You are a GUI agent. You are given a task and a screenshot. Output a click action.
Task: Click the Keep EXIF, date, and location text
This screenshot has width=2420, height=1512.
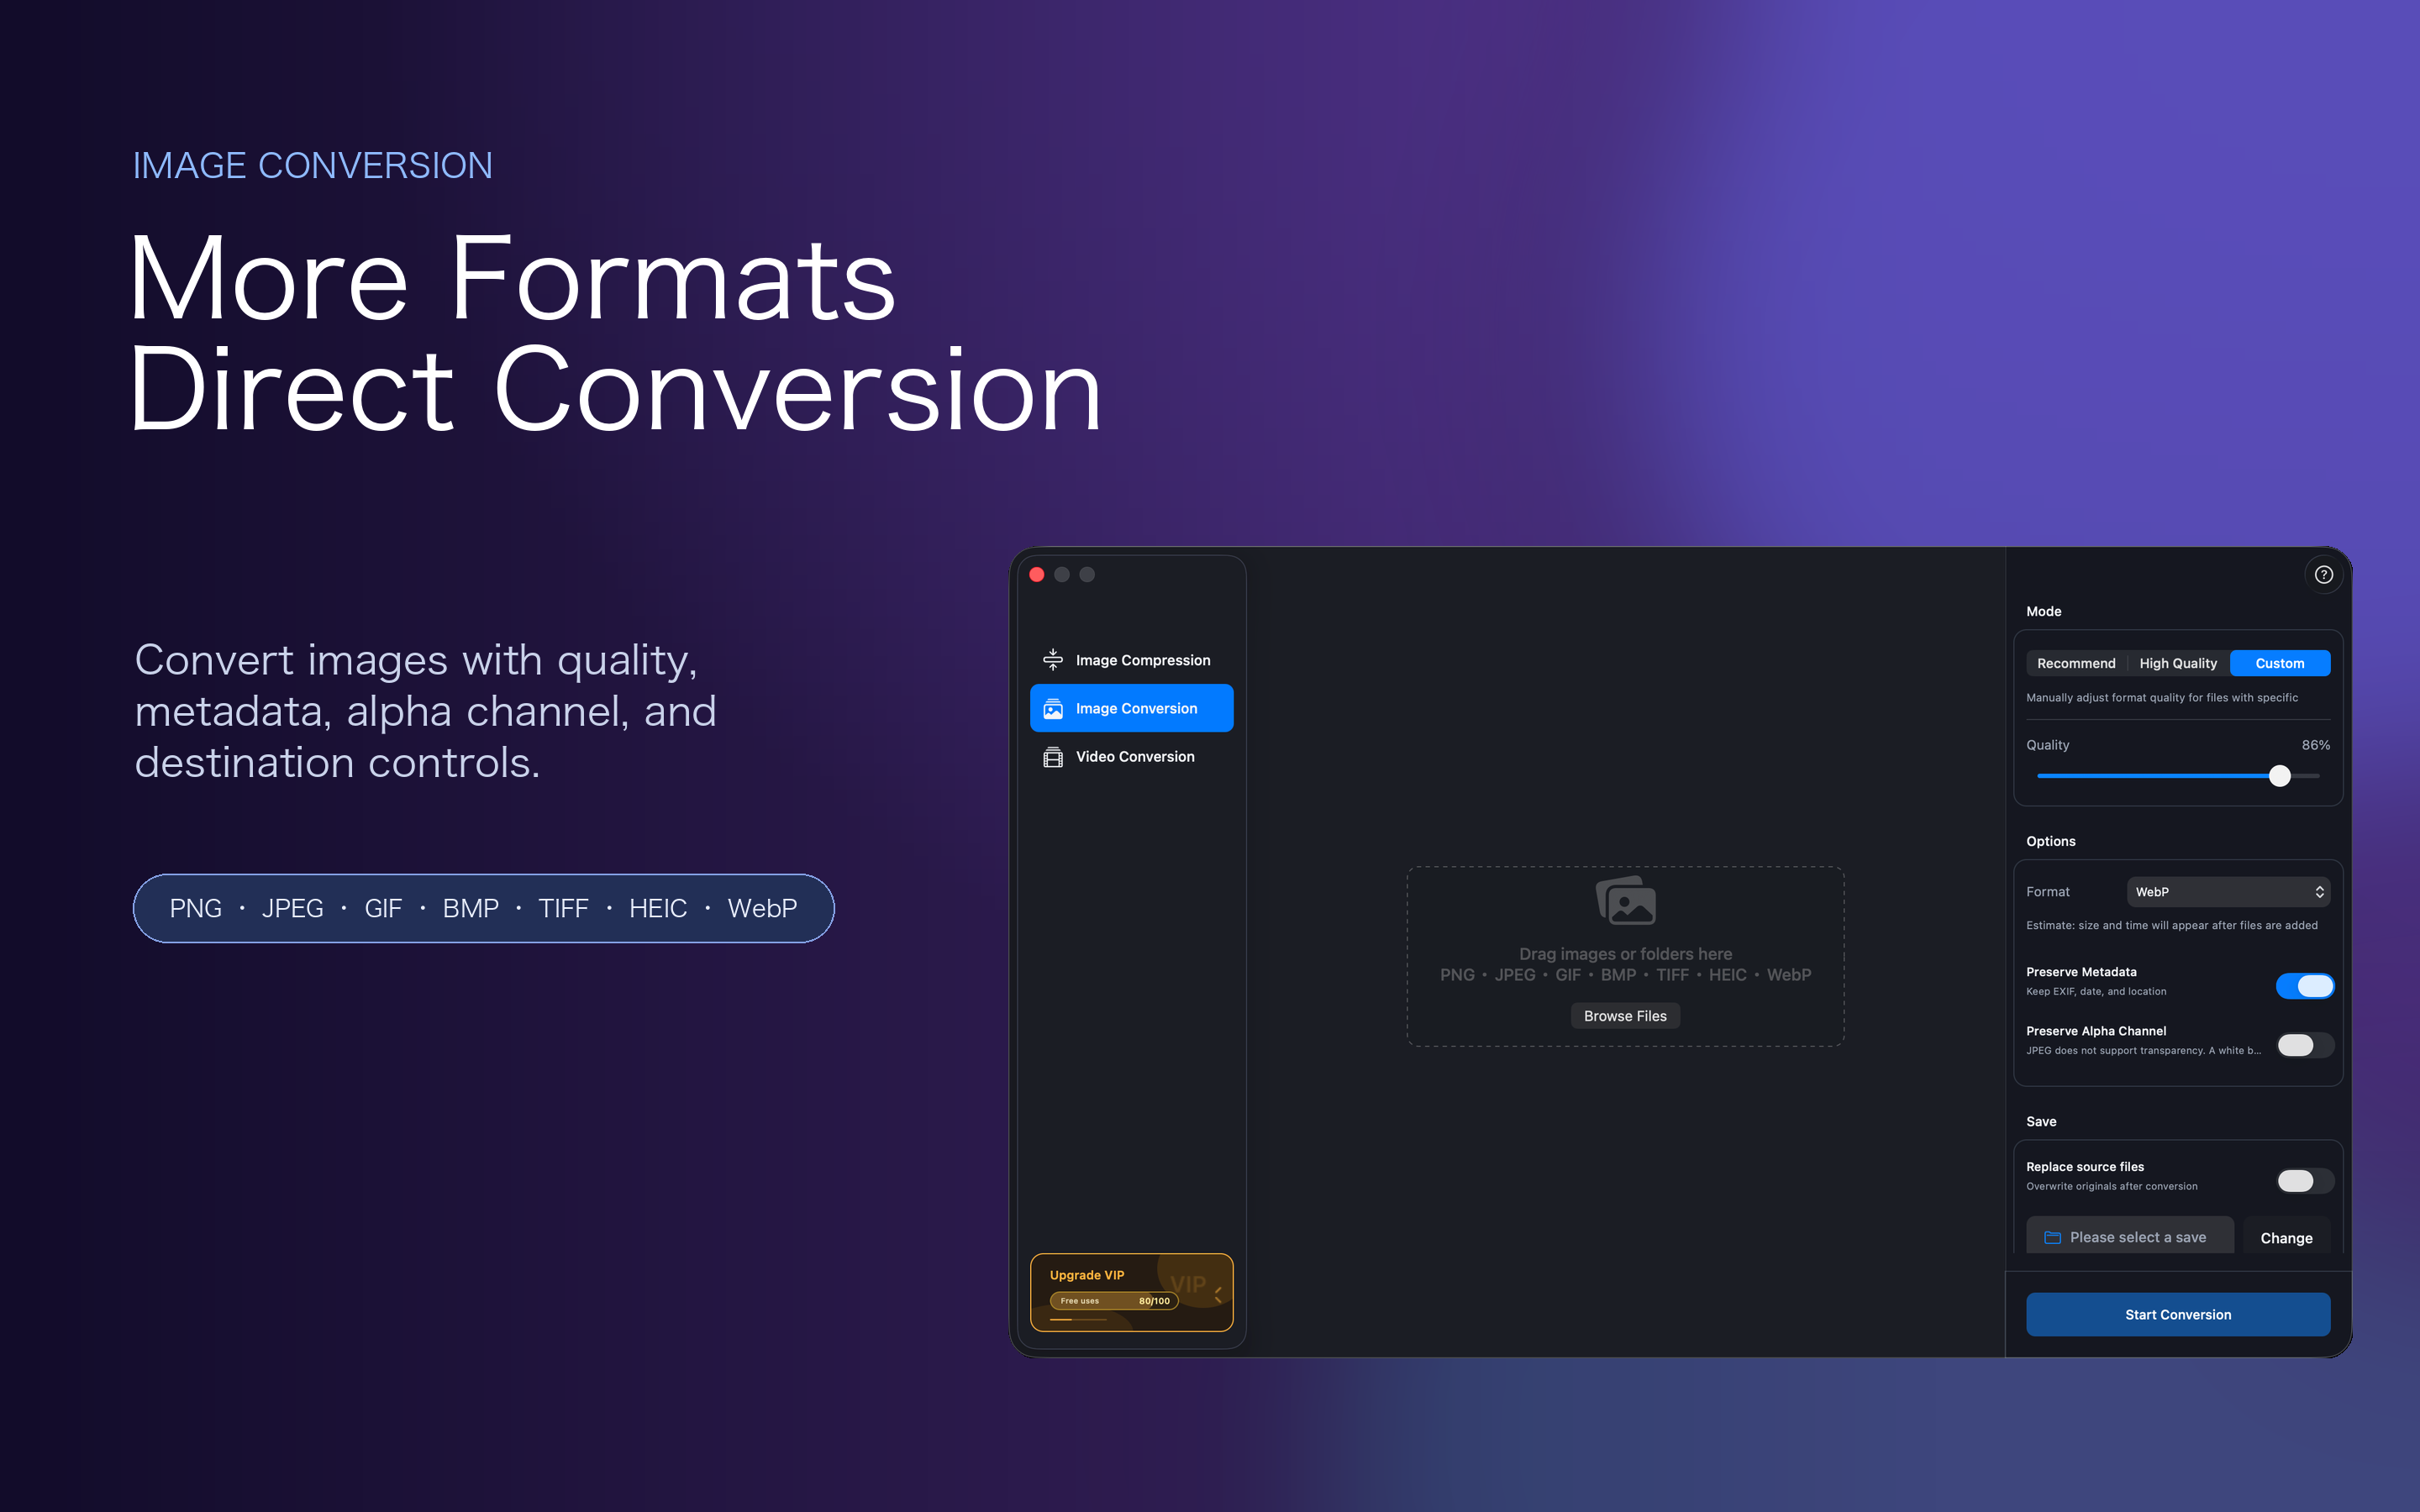2096,992
